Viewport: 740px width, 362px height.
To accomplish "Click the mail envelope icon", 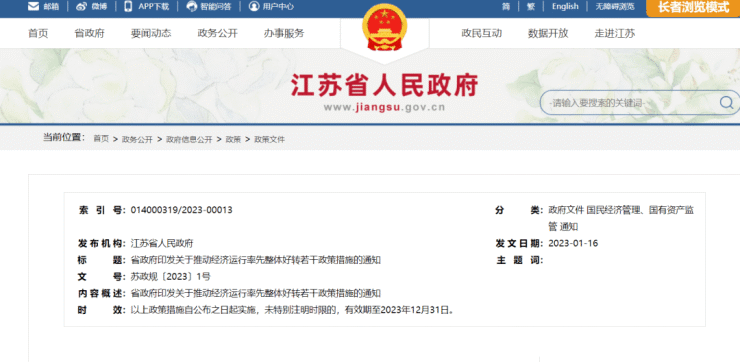I will coord(33,7).
